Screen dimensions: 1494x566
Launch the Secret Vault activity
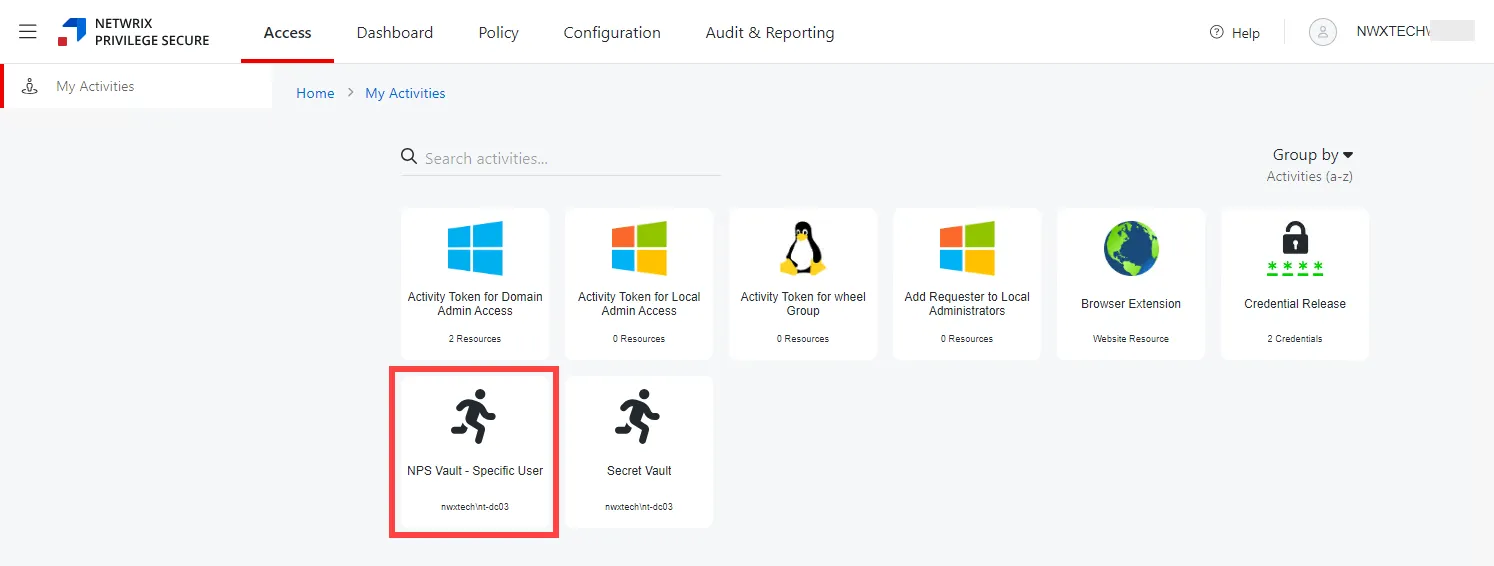point(639,452)
